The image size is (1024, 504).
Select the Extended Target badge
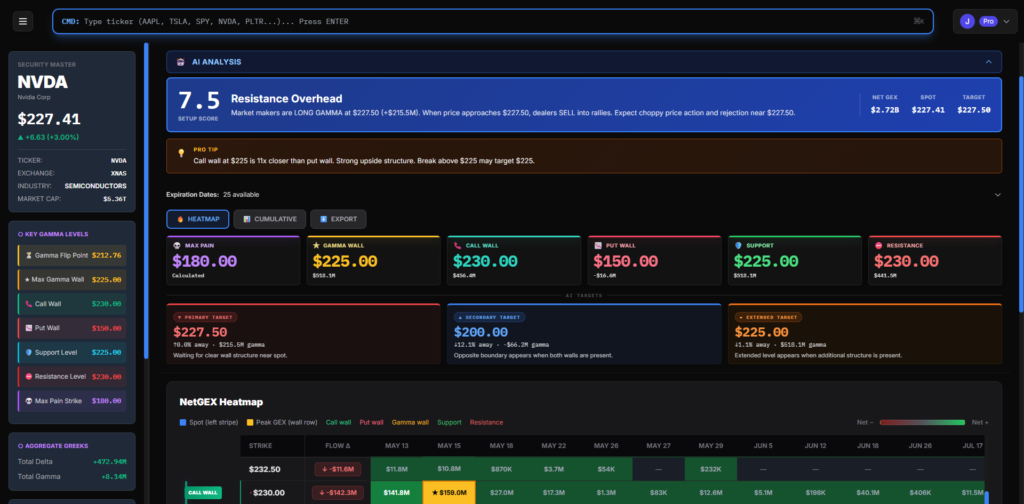(769, 317)
